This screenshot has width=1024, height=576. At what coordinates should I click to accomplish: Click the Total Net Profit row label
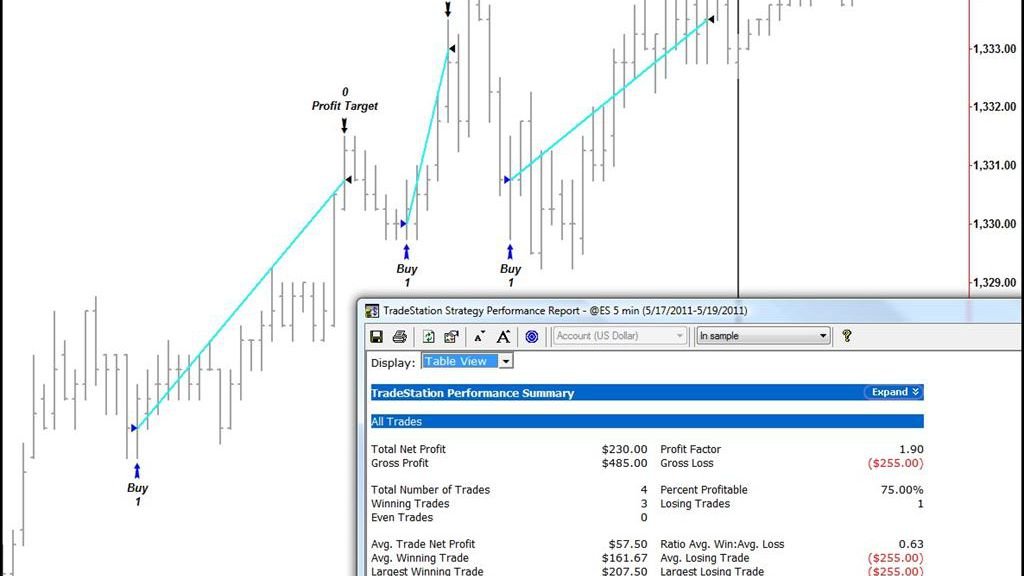pos(408,449)
